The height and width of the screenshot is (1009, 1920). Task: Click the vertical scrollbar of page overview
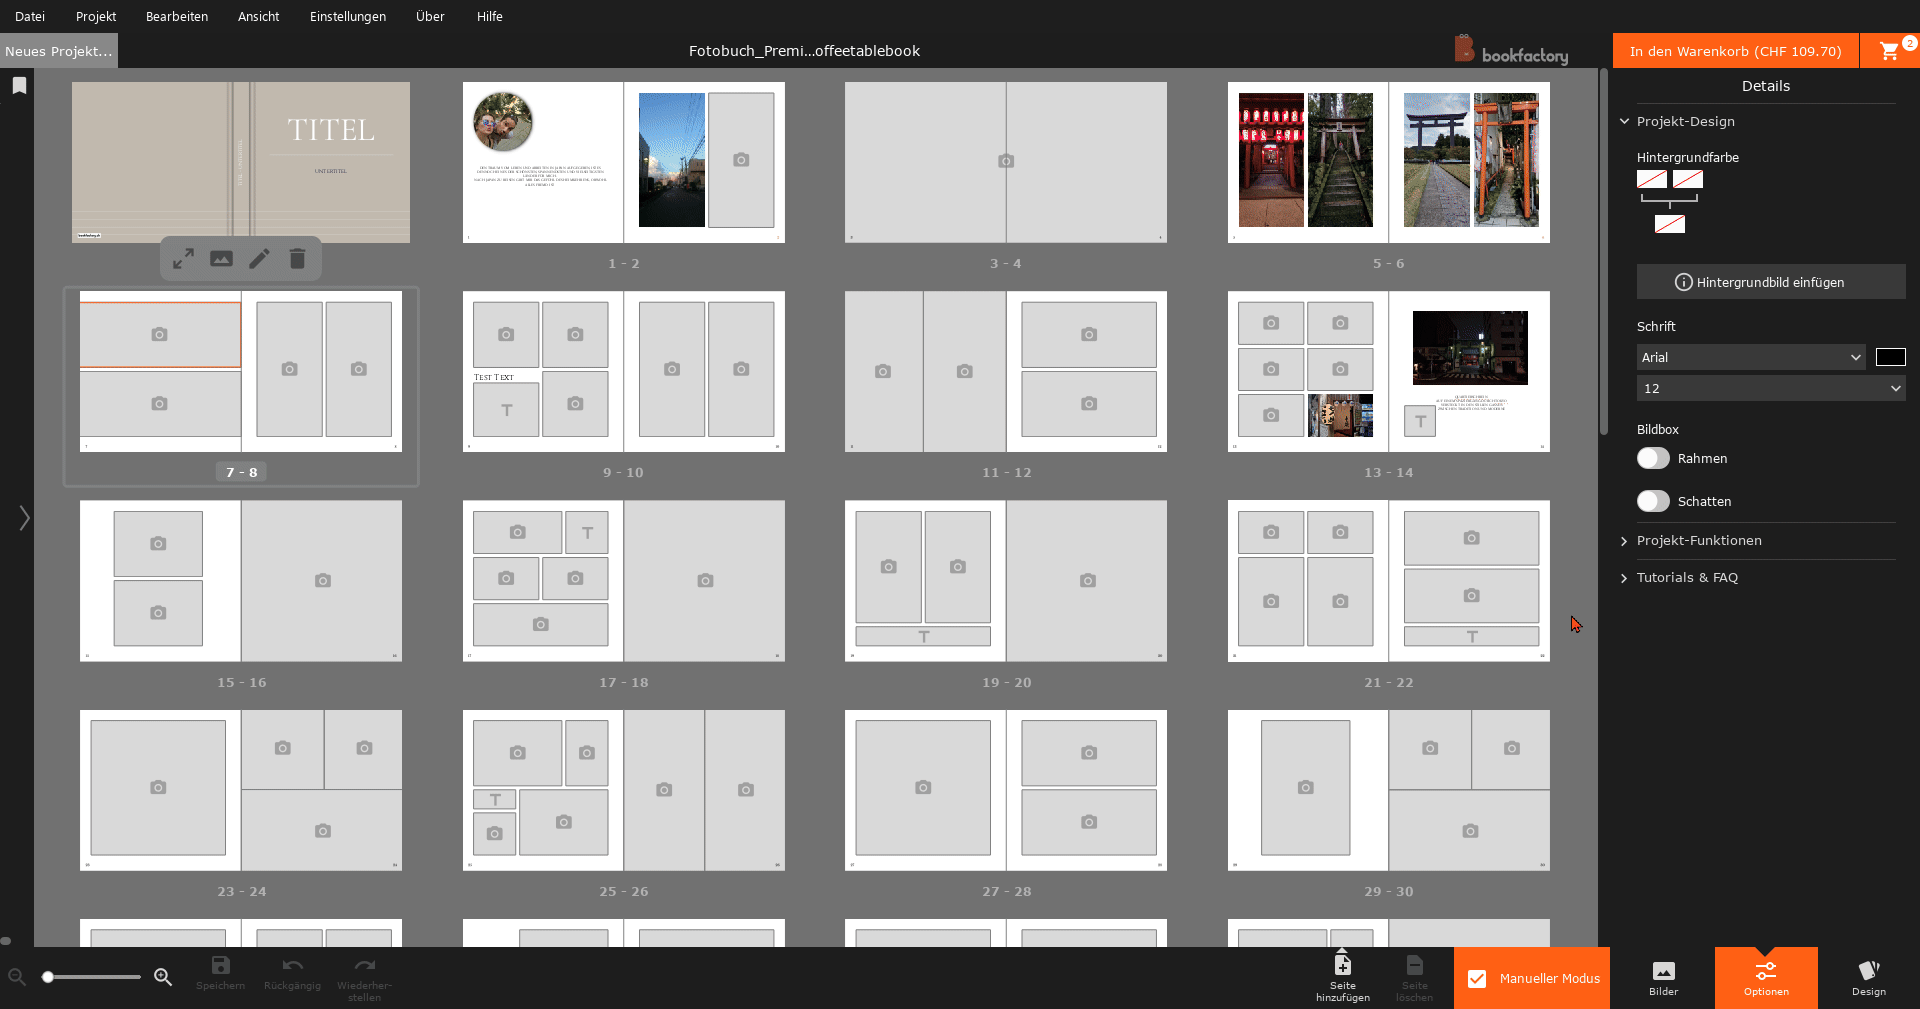tap(1604, 250)
